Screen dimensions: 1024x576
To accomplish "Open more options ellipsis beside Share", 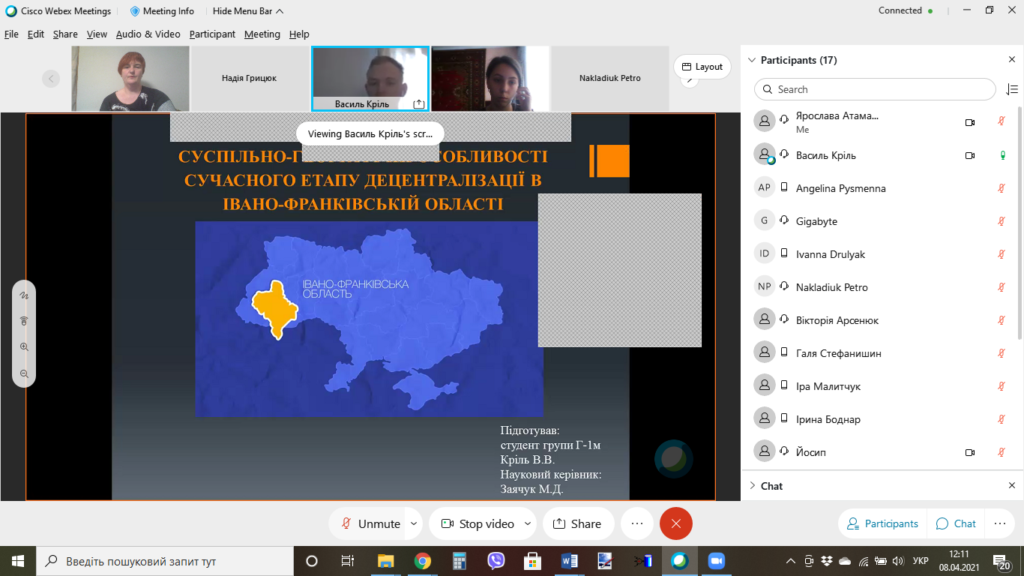I will [637, 523].
